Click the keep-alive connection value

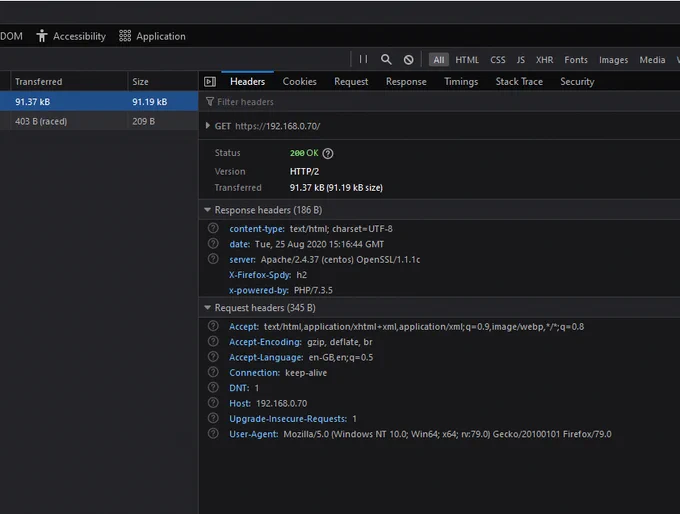click(x=306, y=373)
